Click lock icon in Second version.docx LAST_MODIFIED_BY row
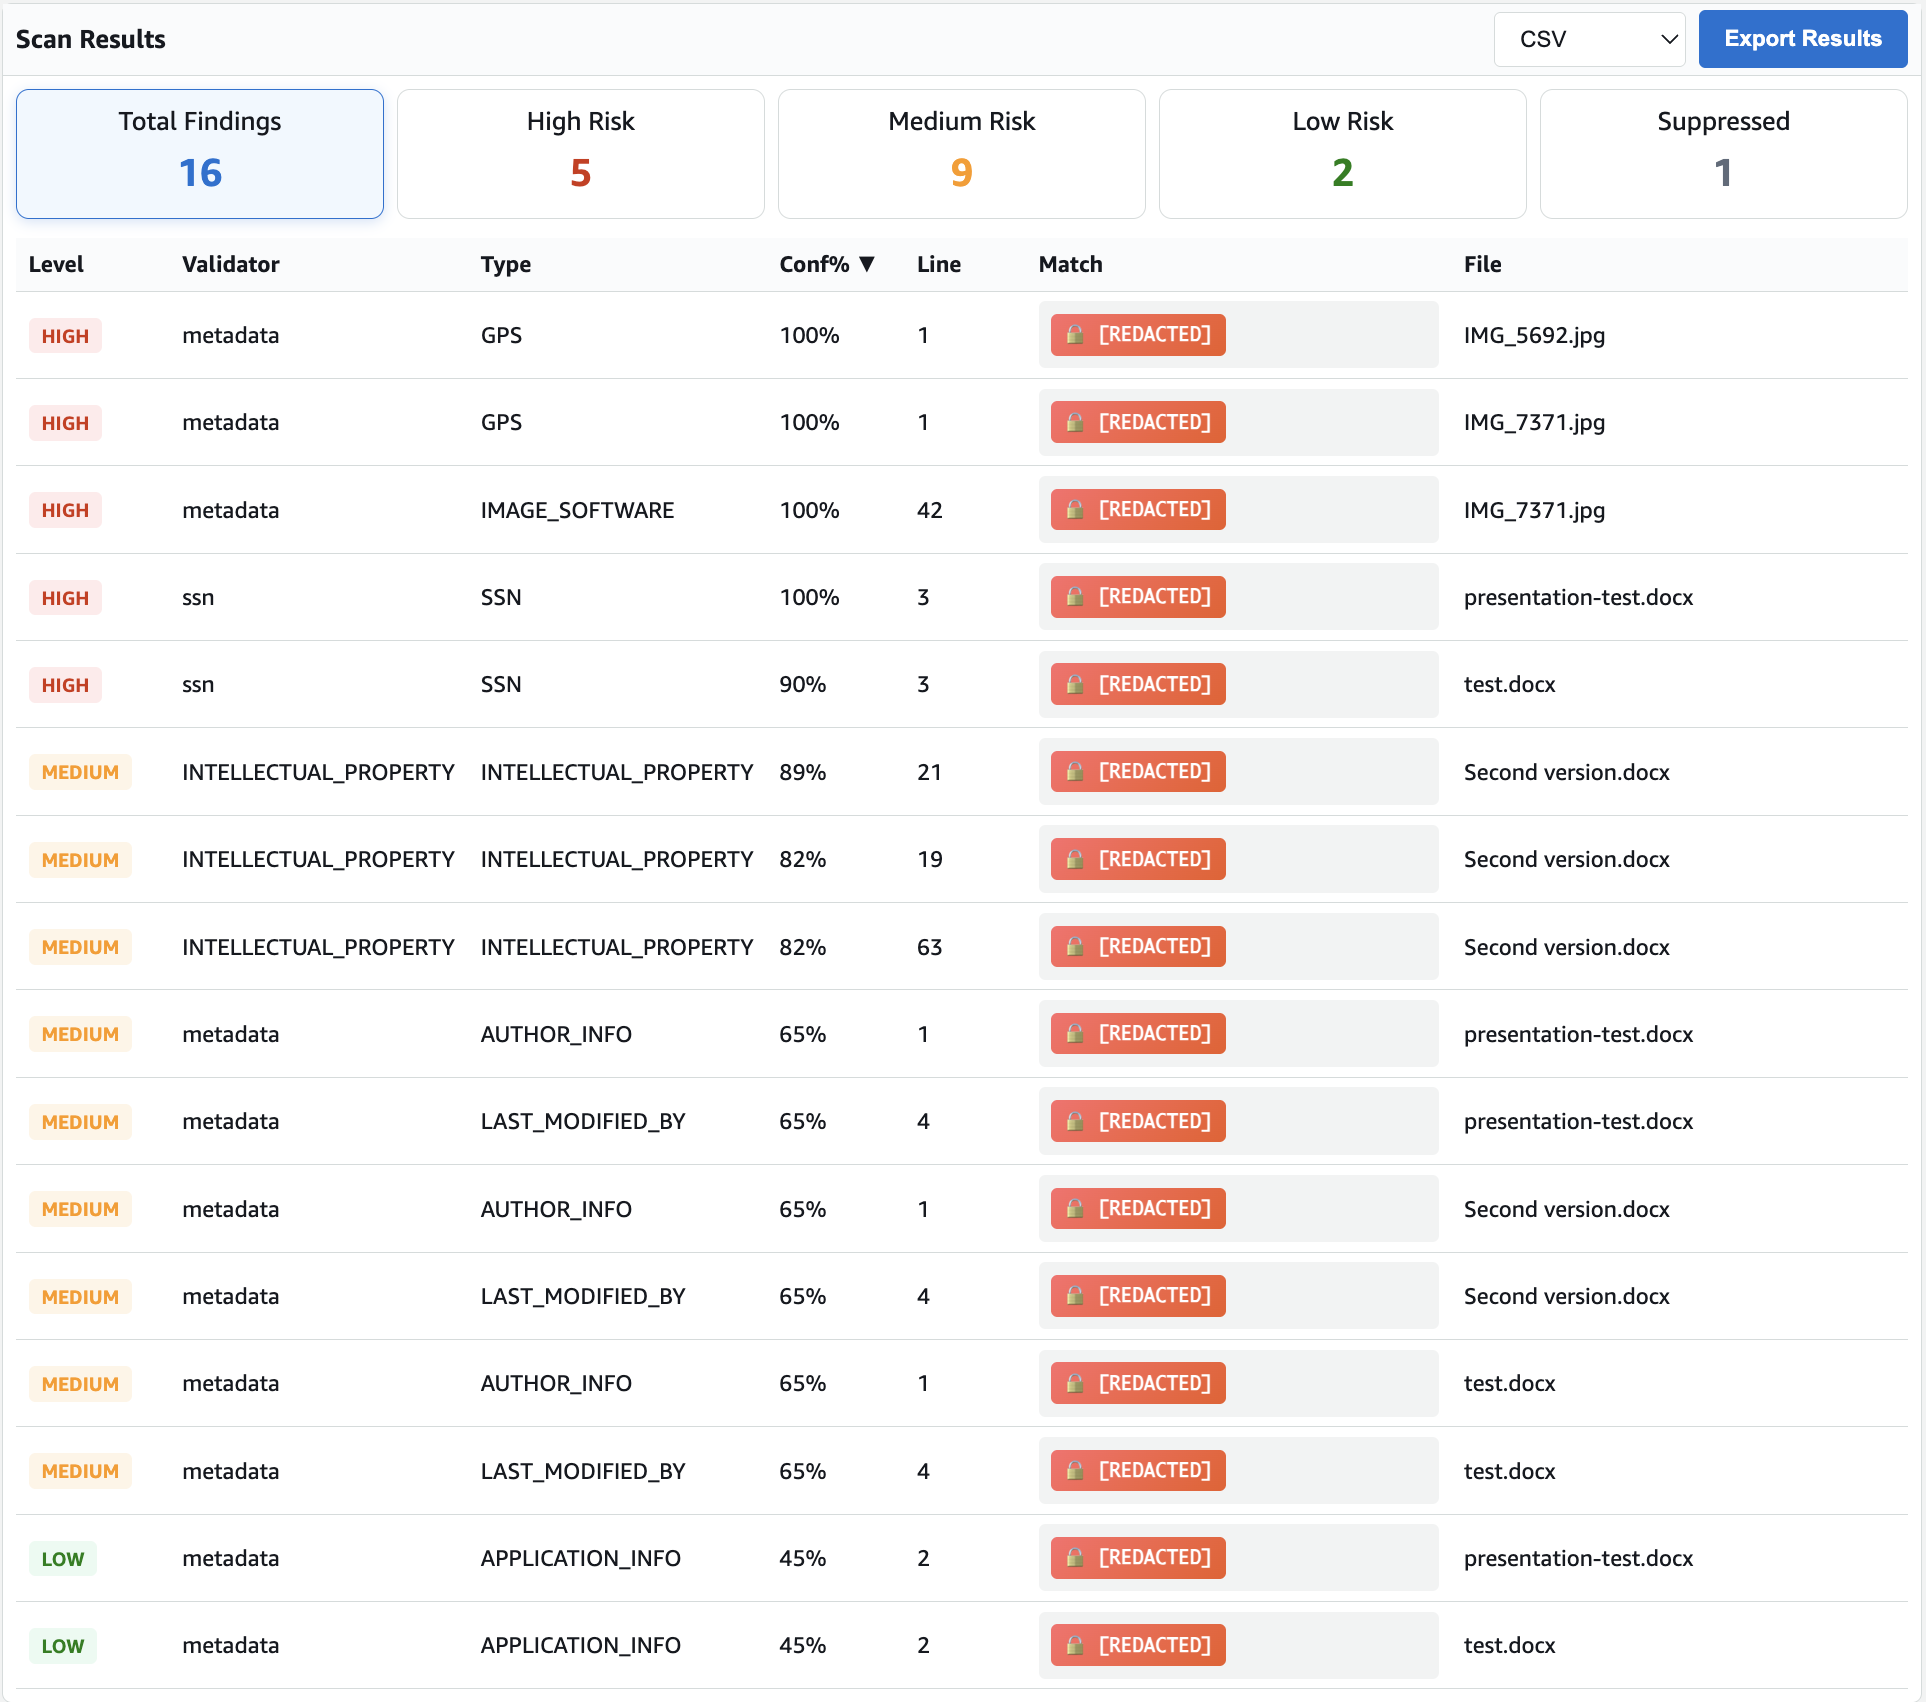This screenshot has width=1926, height=1702. coord(1075,1296)
